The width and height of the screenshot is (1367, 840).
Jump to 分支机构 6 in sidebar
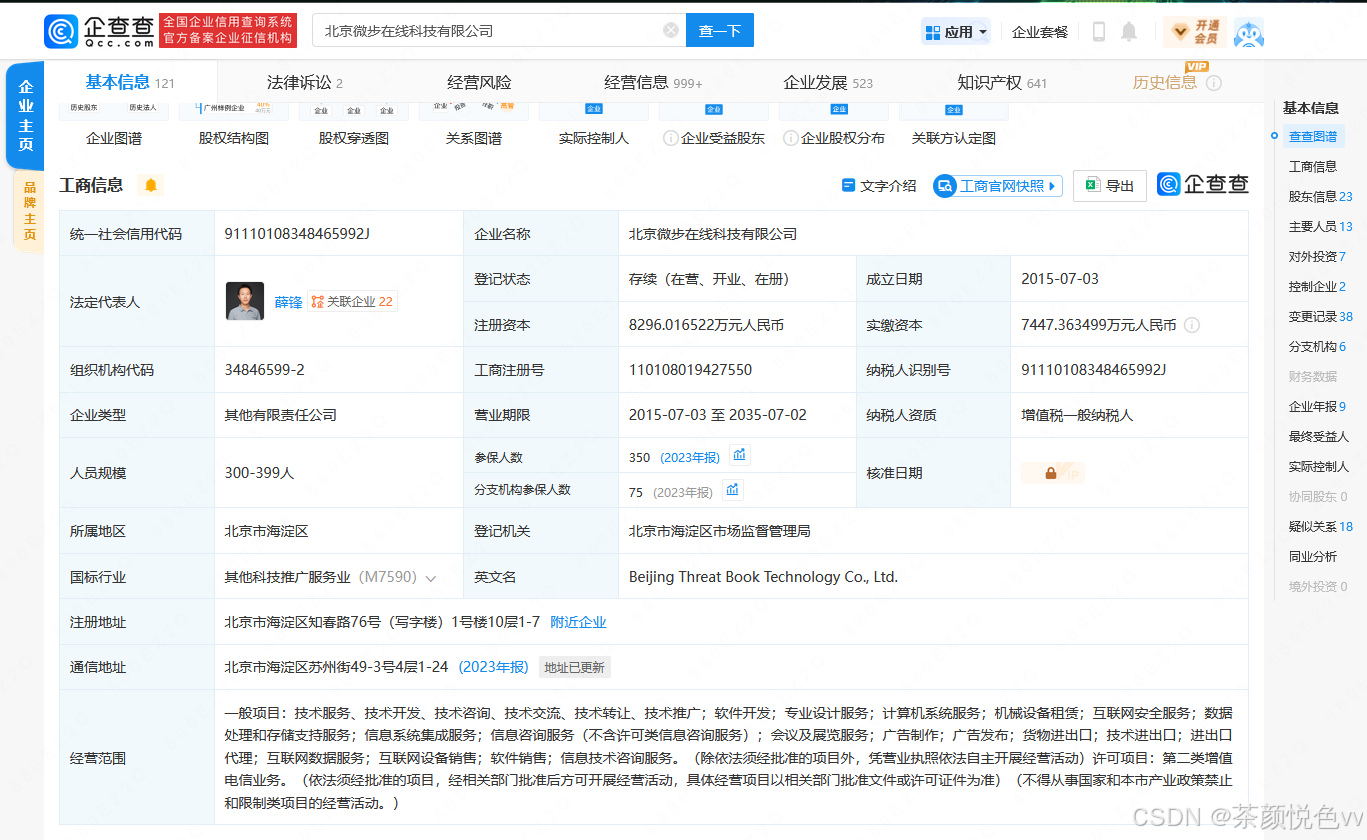pyautogui.click(x=1318, y=347)
